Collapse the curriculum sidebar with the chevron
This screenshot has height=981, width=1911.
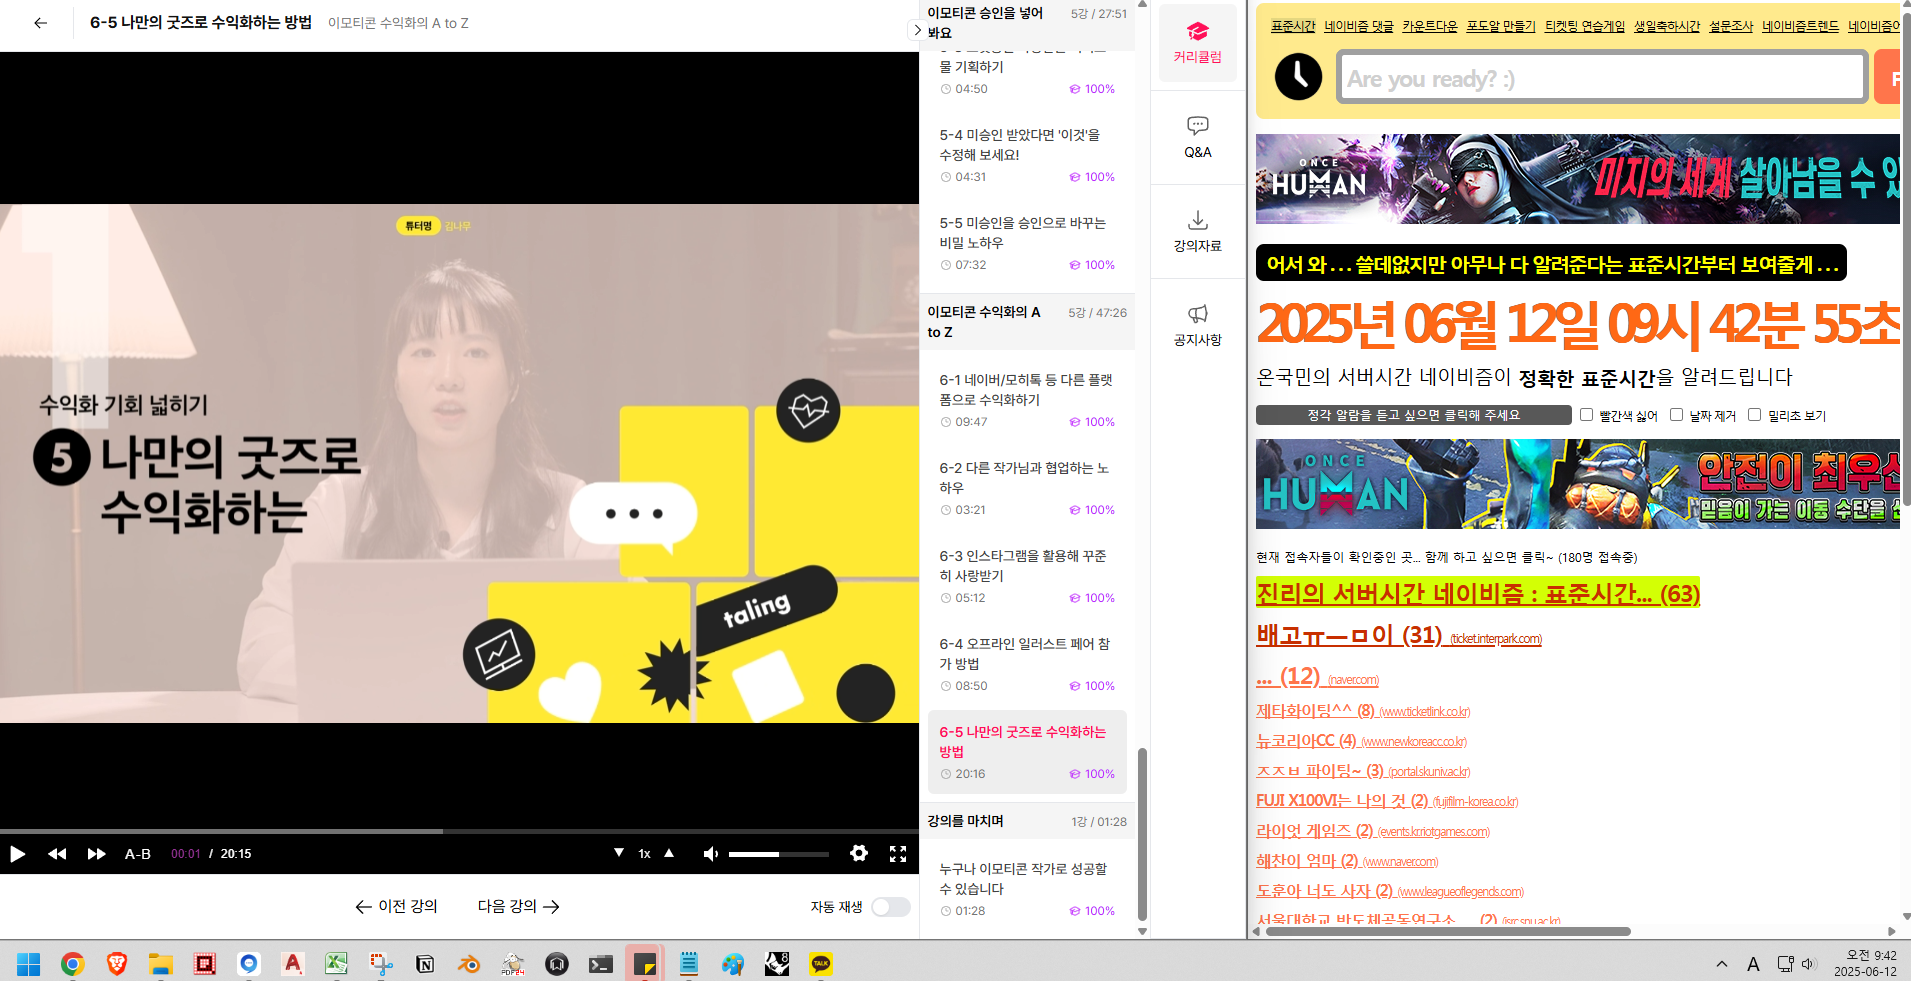(x=917, y=30)
